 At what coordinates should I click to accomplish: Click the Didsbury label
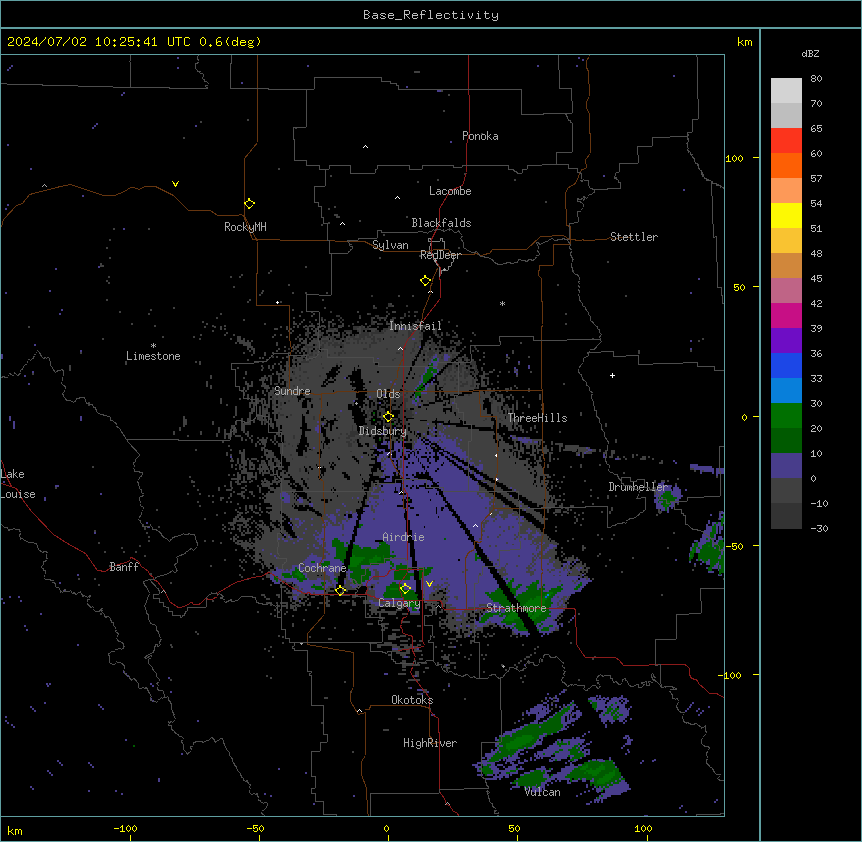pyautogui.click(x=382, y=431)
